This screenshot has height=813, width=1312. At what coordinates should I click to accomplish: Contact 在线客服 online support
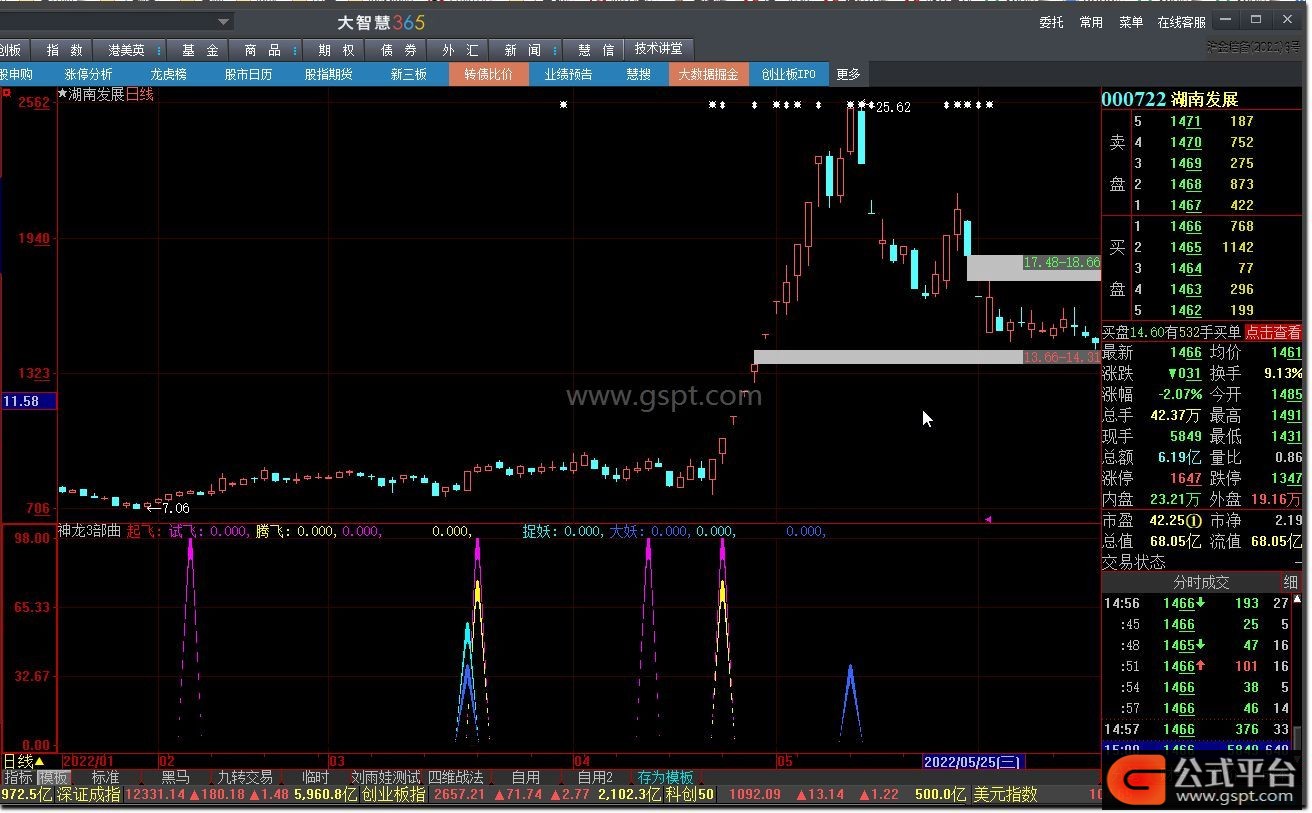point(1182,22)
